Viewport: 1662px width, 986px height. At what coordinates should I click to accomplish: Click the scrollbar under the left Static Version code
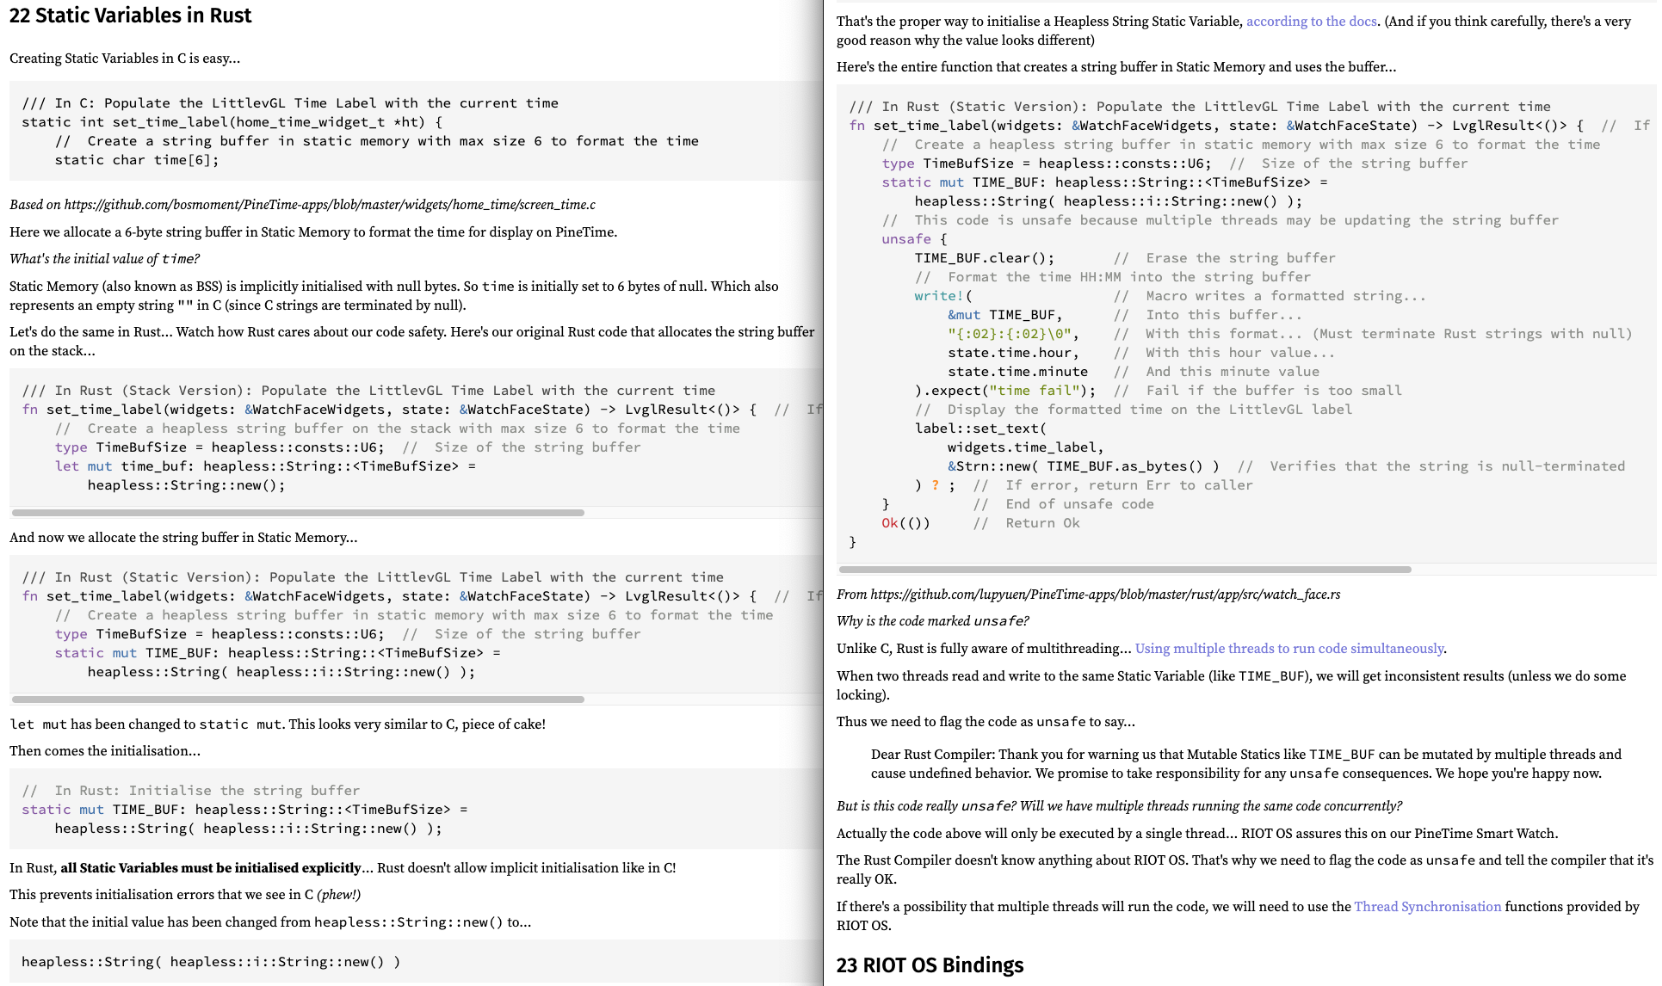click(x=298, y=699)
